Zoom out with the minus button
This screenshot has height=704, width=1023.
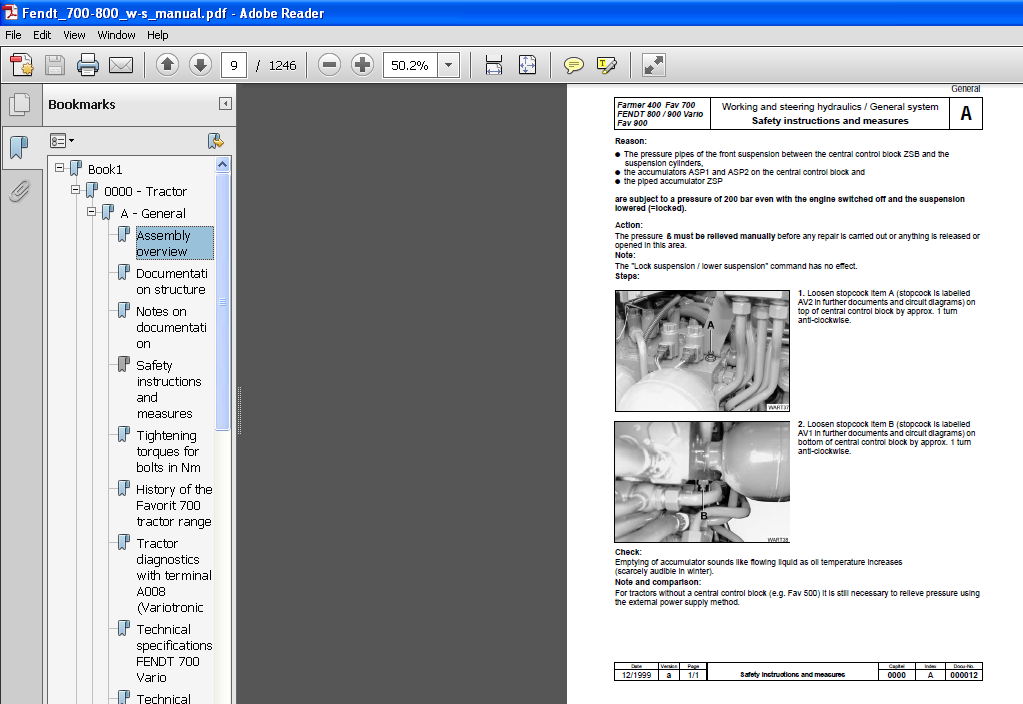[x=329, y=65]
